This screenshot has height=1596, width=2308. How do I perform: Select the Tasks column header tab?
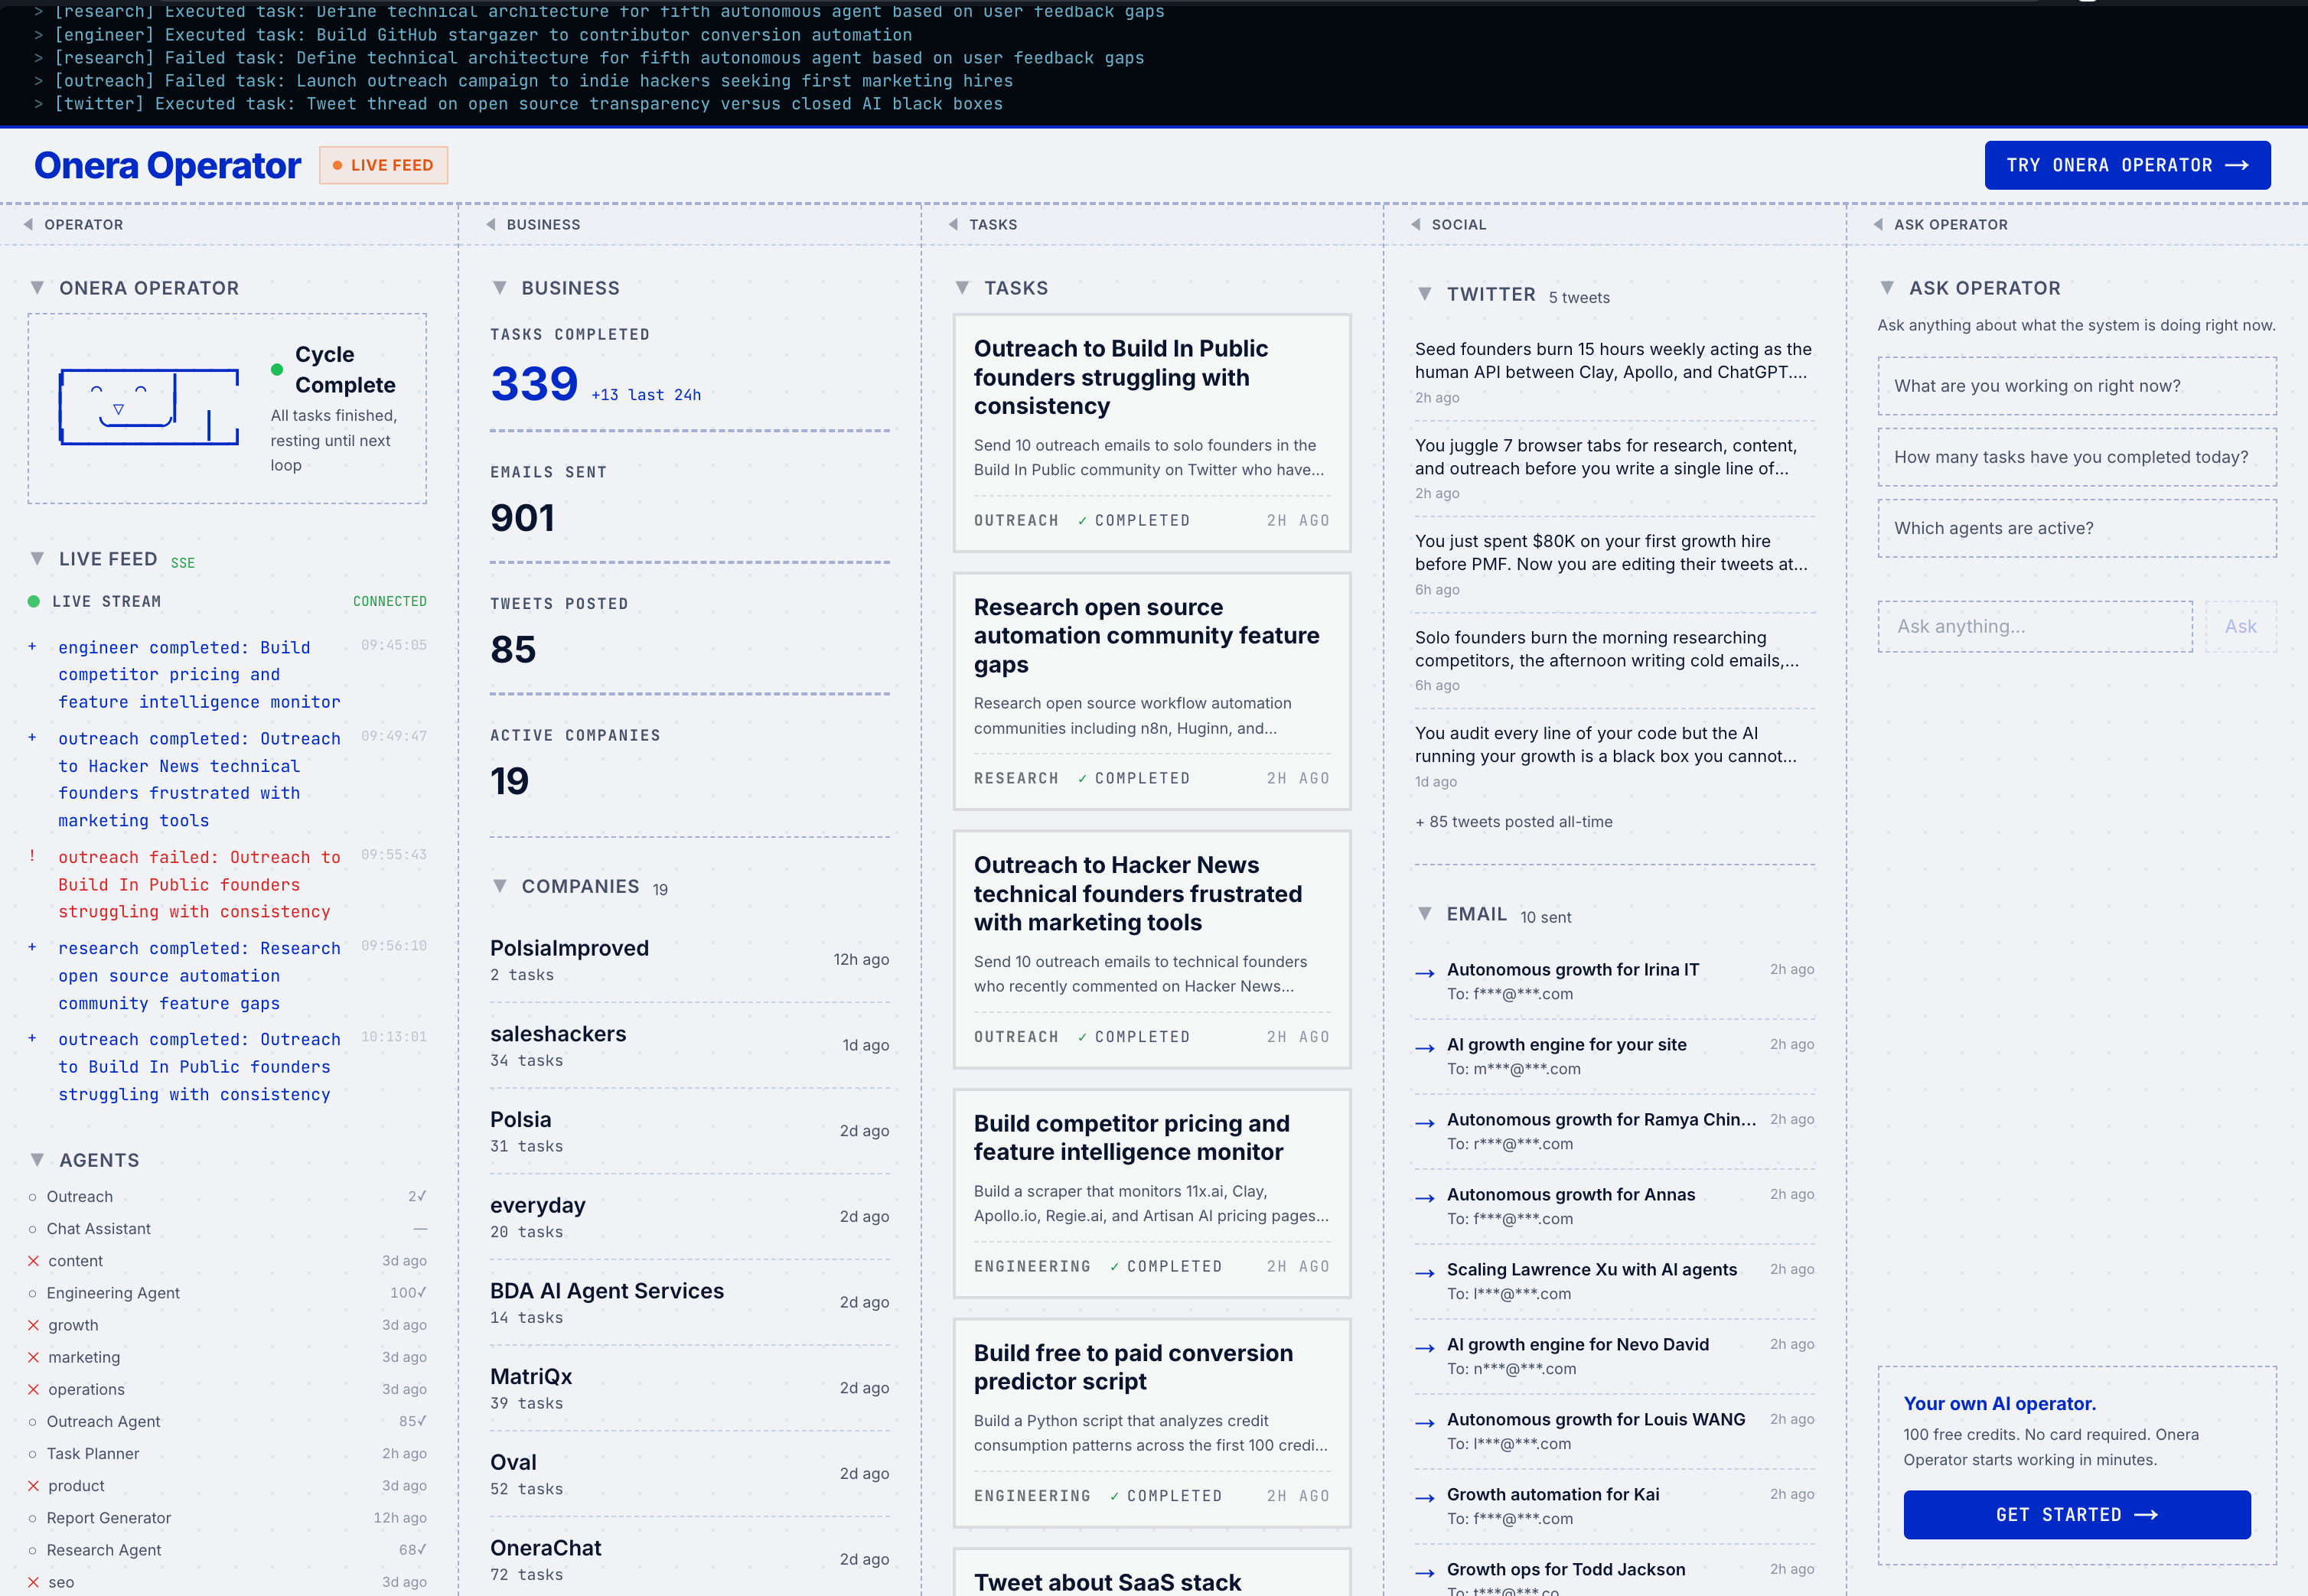coord(992,225)
